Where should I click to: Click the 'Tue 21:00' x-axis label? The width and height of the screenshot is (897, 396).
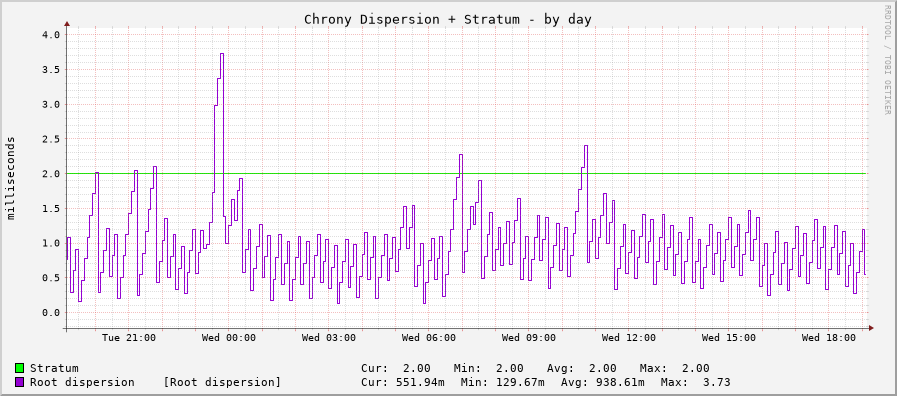coord(129,338)
